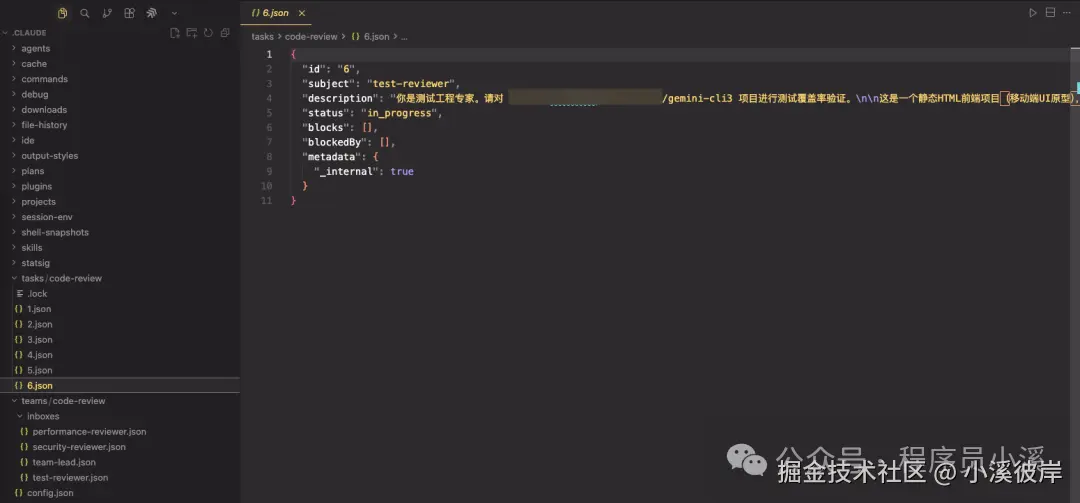
Task: Refresh the file explorer
Action: 208,32
